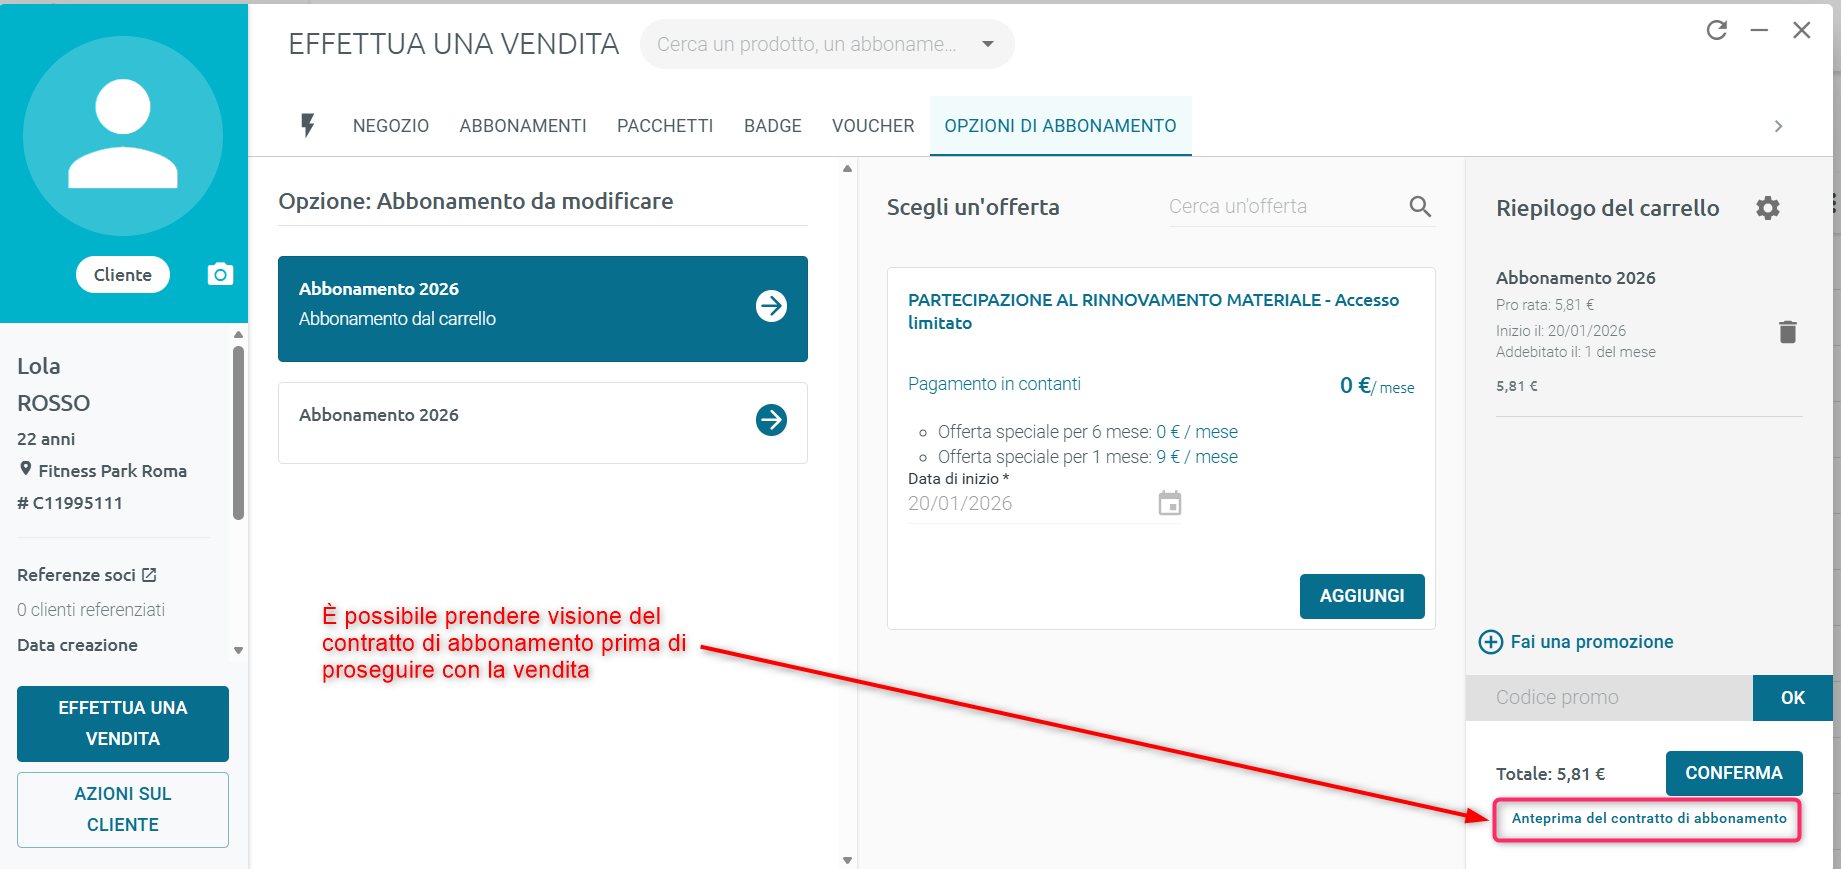This screenshot has height=869, width=1841.
Task: Open product search dropdown arrow
Action: [988, 44]
